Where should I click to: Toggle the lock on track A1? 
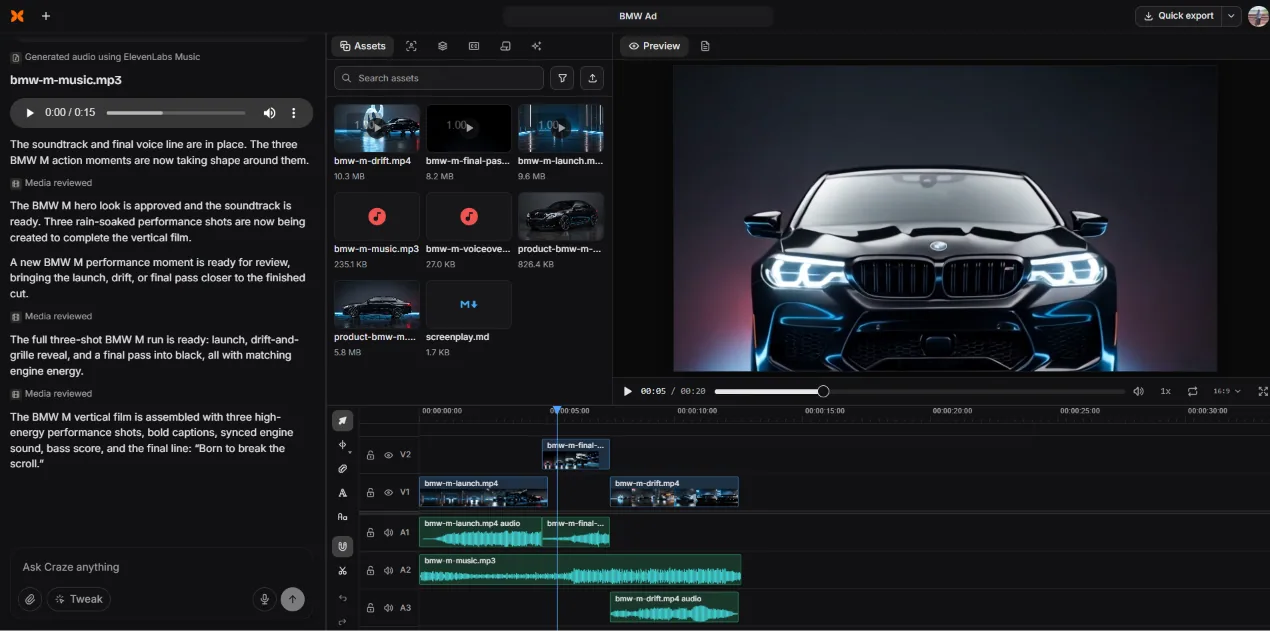tap(370, 532)
